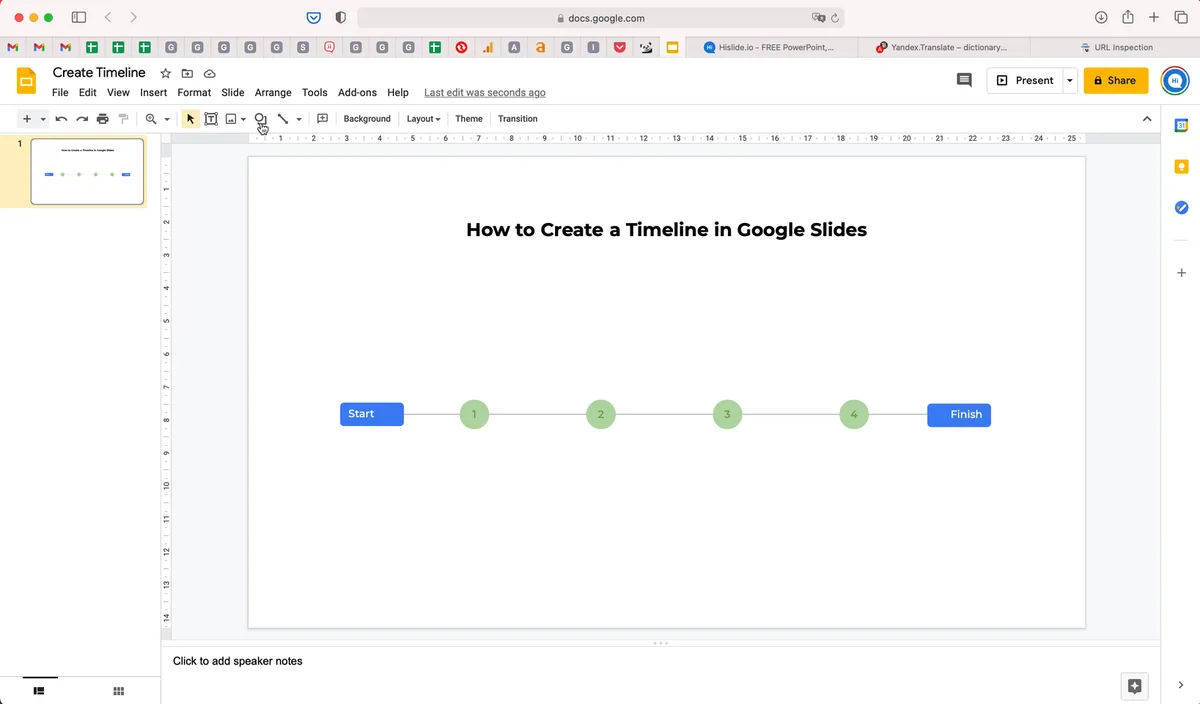Select the blue Finish shape
This screenshot has height=704, width=1200.
point(959,415)
